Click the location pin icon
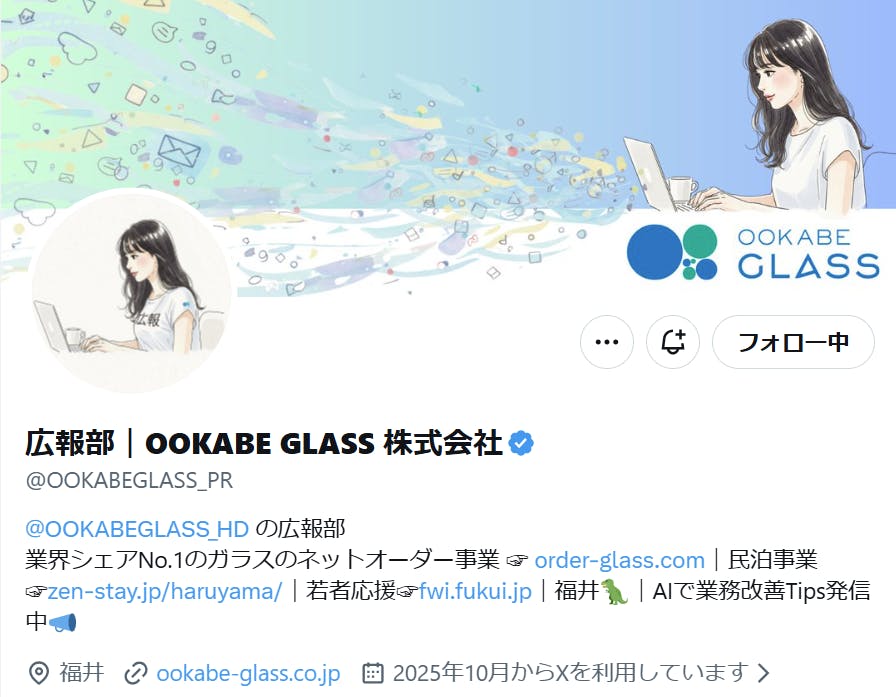 [x=38, y=673]
